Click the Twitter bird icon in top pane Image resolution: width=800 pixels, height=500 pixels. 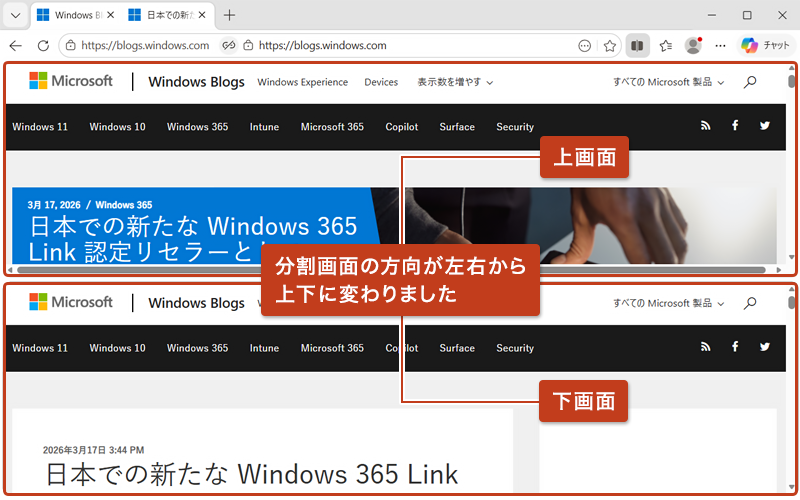point(765,126)
